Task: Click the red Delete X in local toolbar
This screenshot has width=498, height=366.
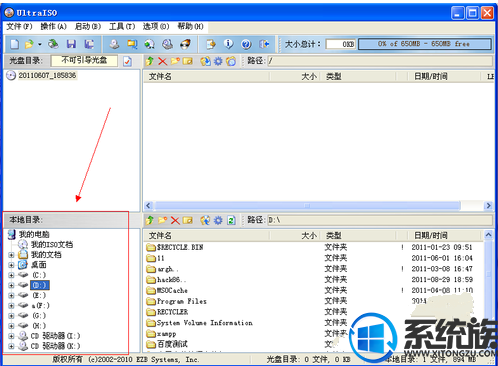Action: [175, 220]
